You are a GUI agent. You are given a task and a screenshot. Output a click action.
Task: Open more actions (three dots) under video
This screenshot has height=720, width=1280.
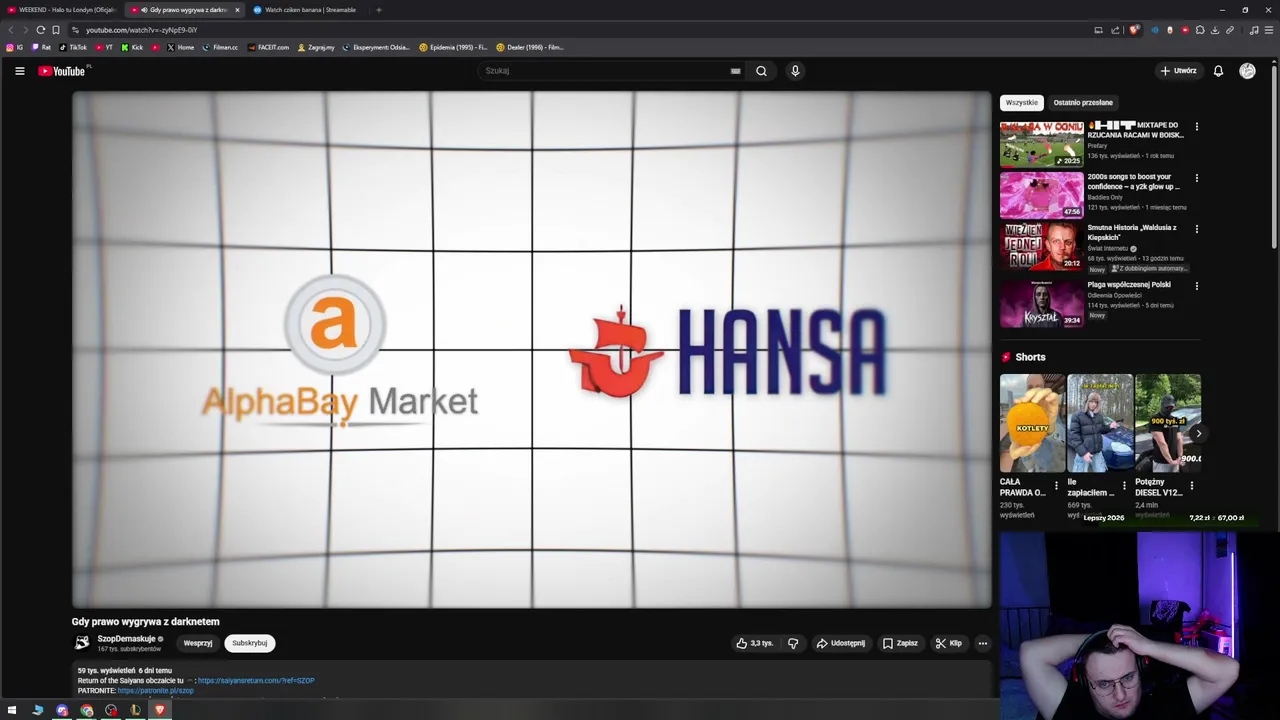coord(983,643)
